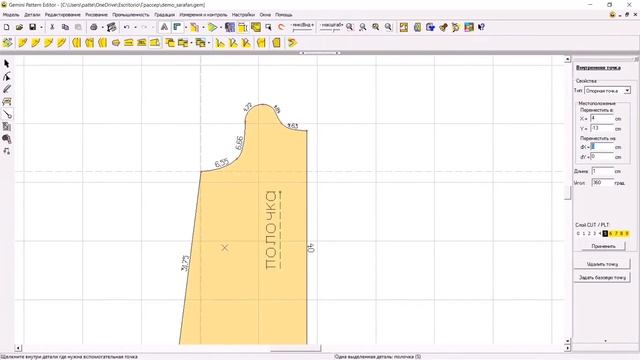Image resolution: width=640 pixels, height=360 pixels.
Task: Open the Помощь menu
Action: 283,15
